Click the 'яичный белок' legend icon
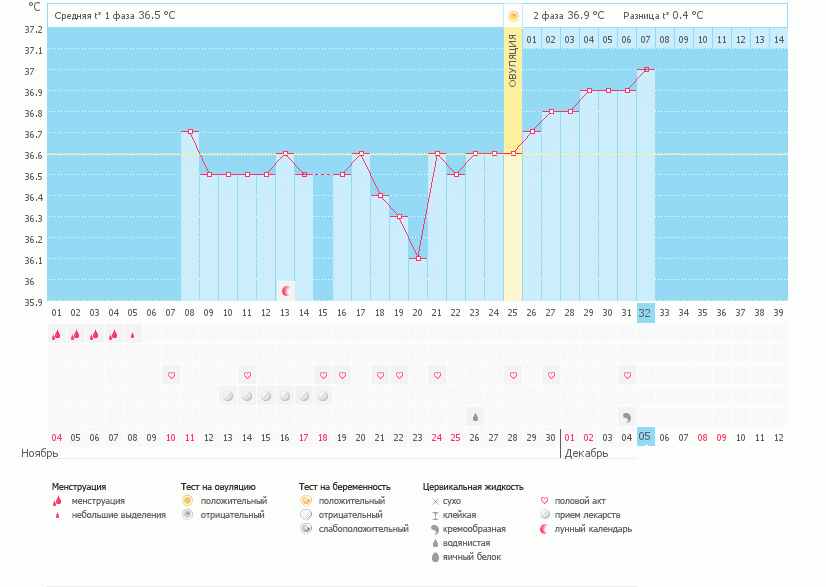This screenshot has height=587, width=826. [x=435, y=557]
